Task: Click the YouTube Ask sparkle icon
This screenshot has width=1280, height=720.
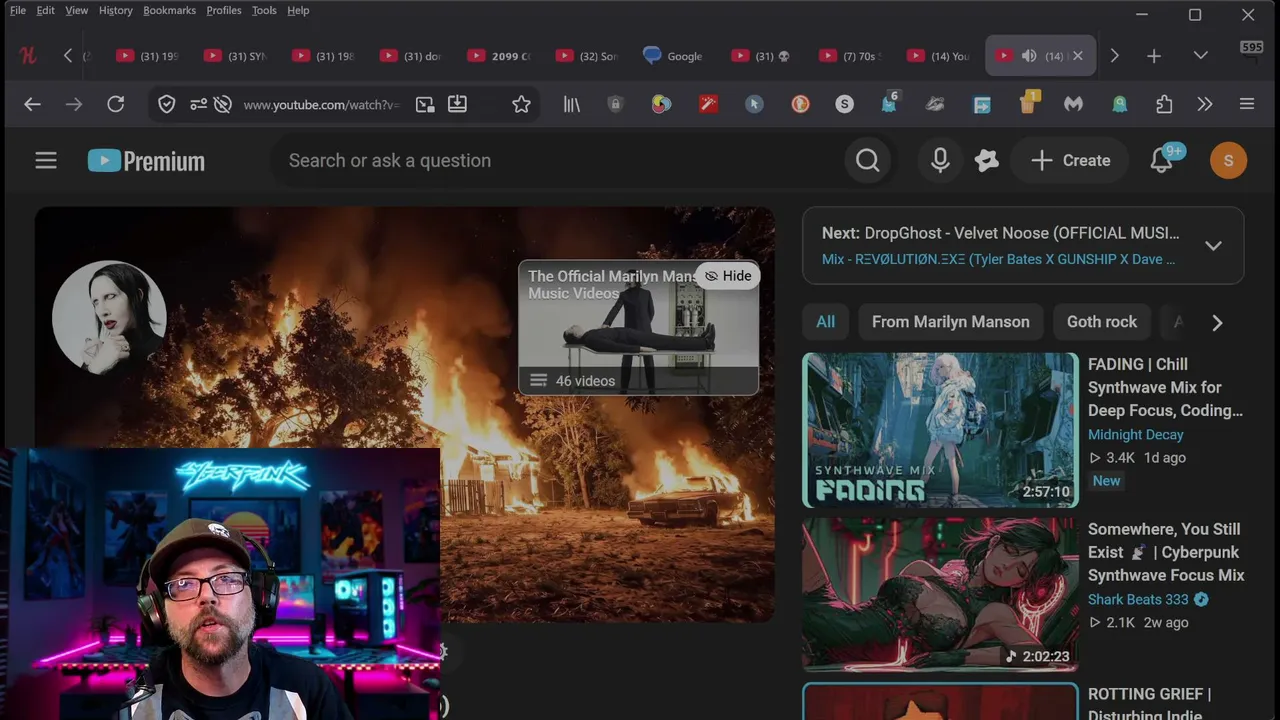Action: coord(987,160)
